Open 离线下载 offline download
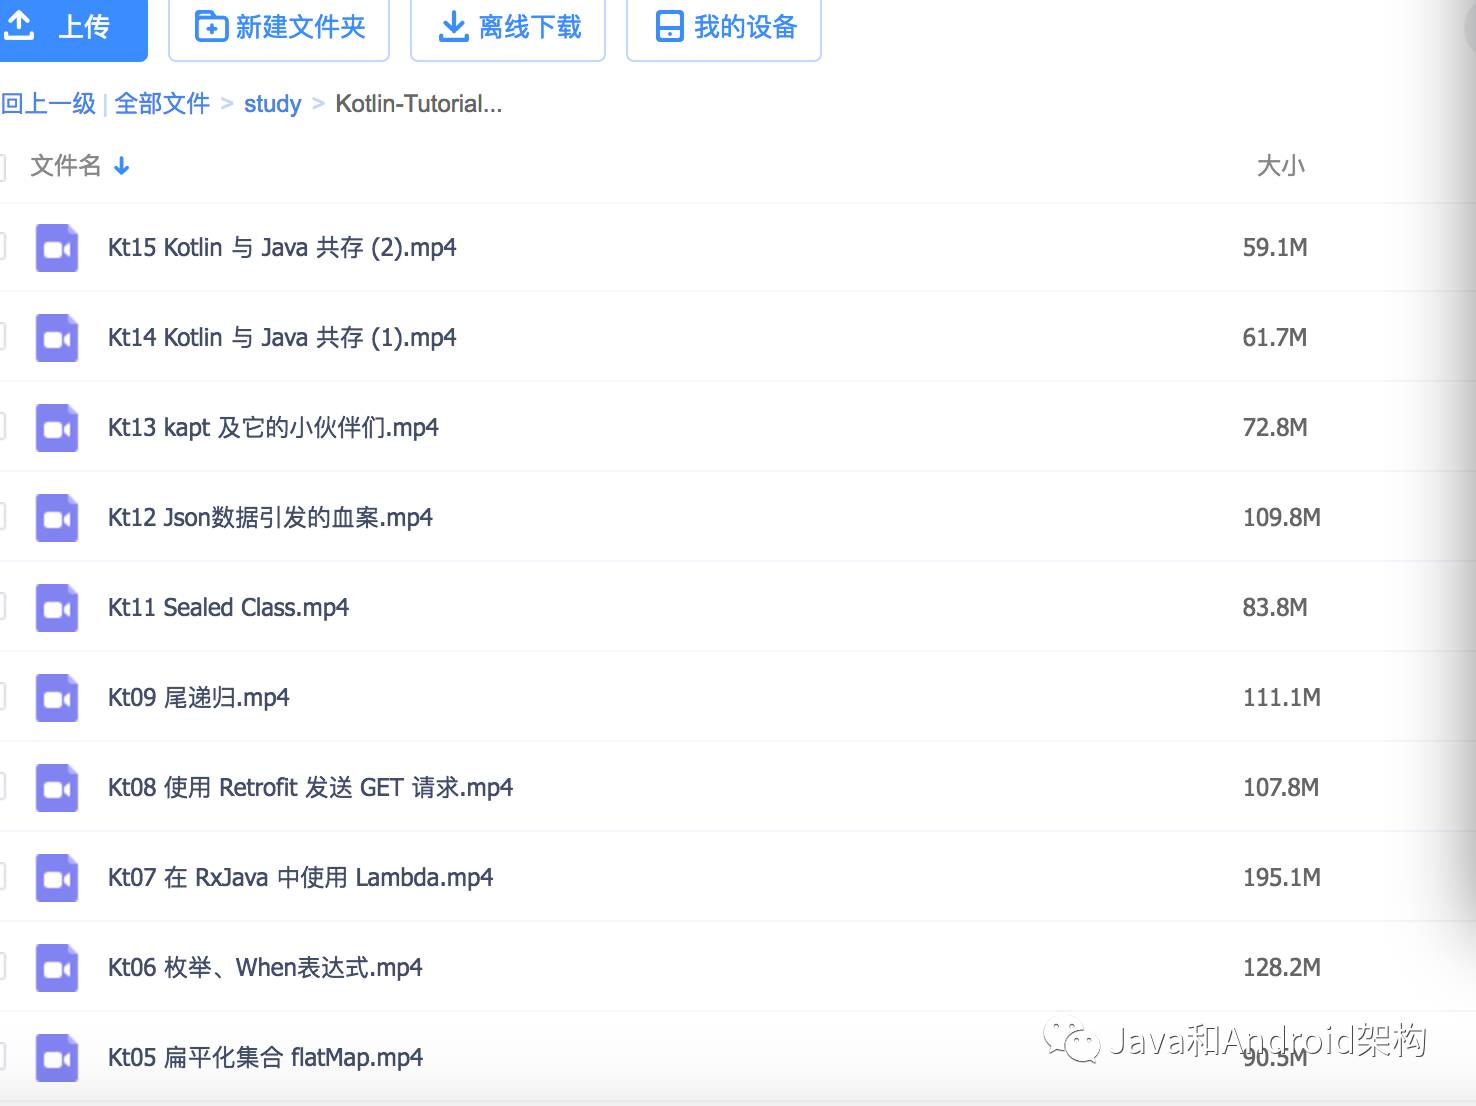Screen dimensions: 1476x1106 508,27
